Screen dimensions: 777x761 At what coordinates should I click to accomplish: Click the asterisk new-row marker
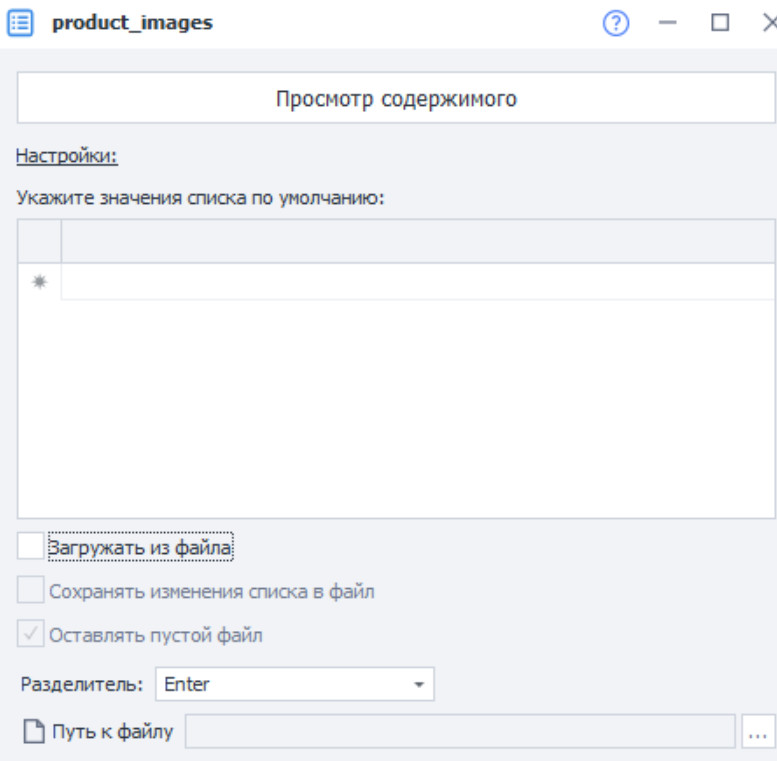(40, 282)
